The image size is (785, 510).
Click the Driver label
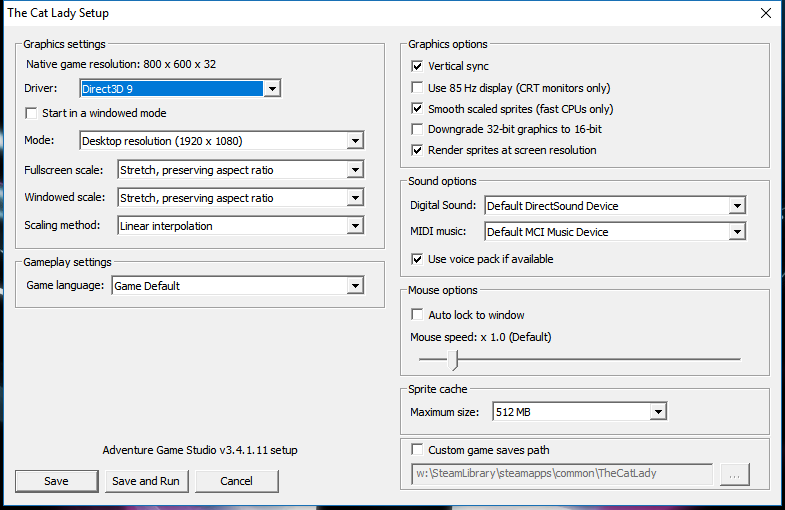(41, 88)
